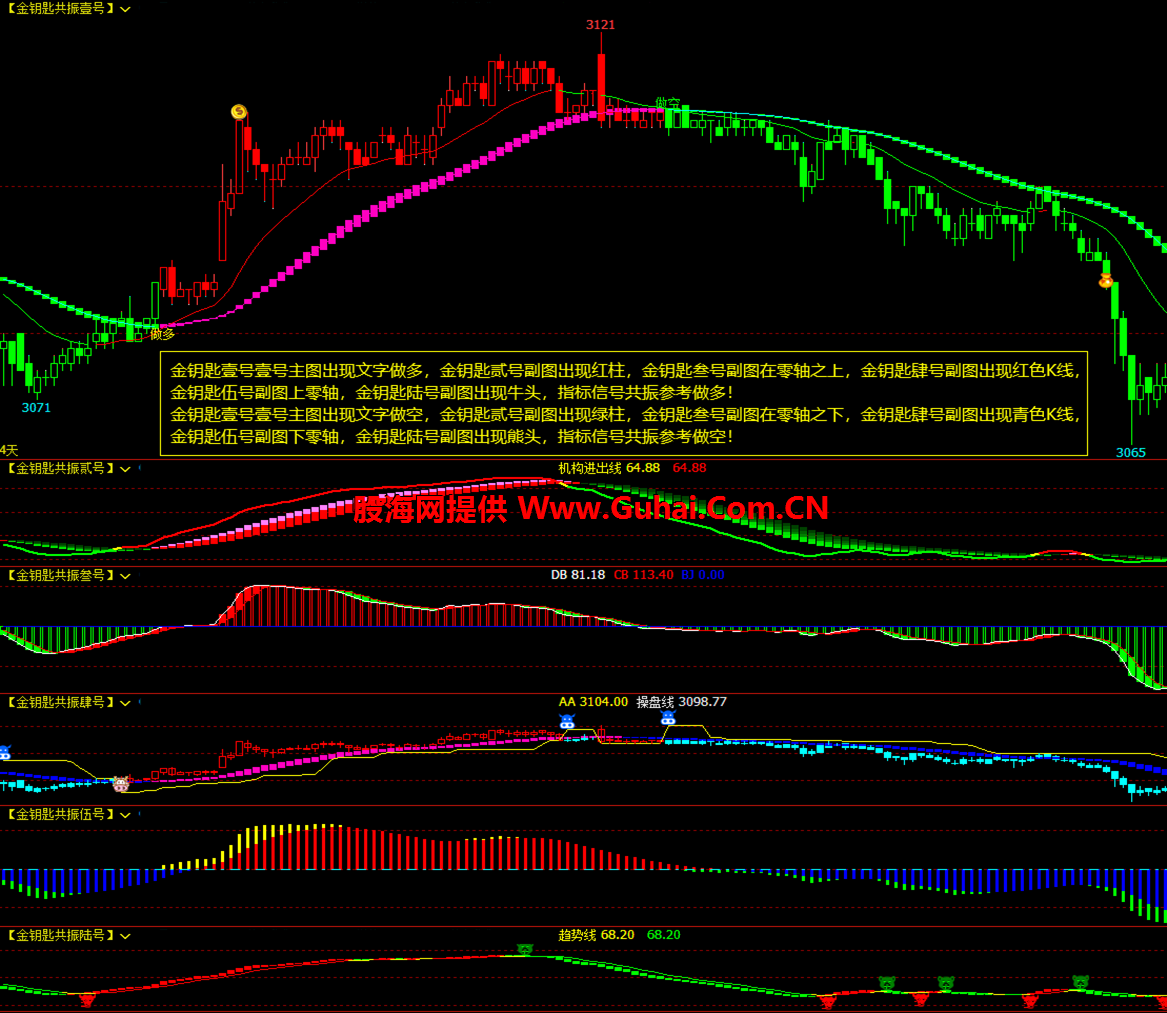Click the 3065 low price label

[x=1131, y=453]
